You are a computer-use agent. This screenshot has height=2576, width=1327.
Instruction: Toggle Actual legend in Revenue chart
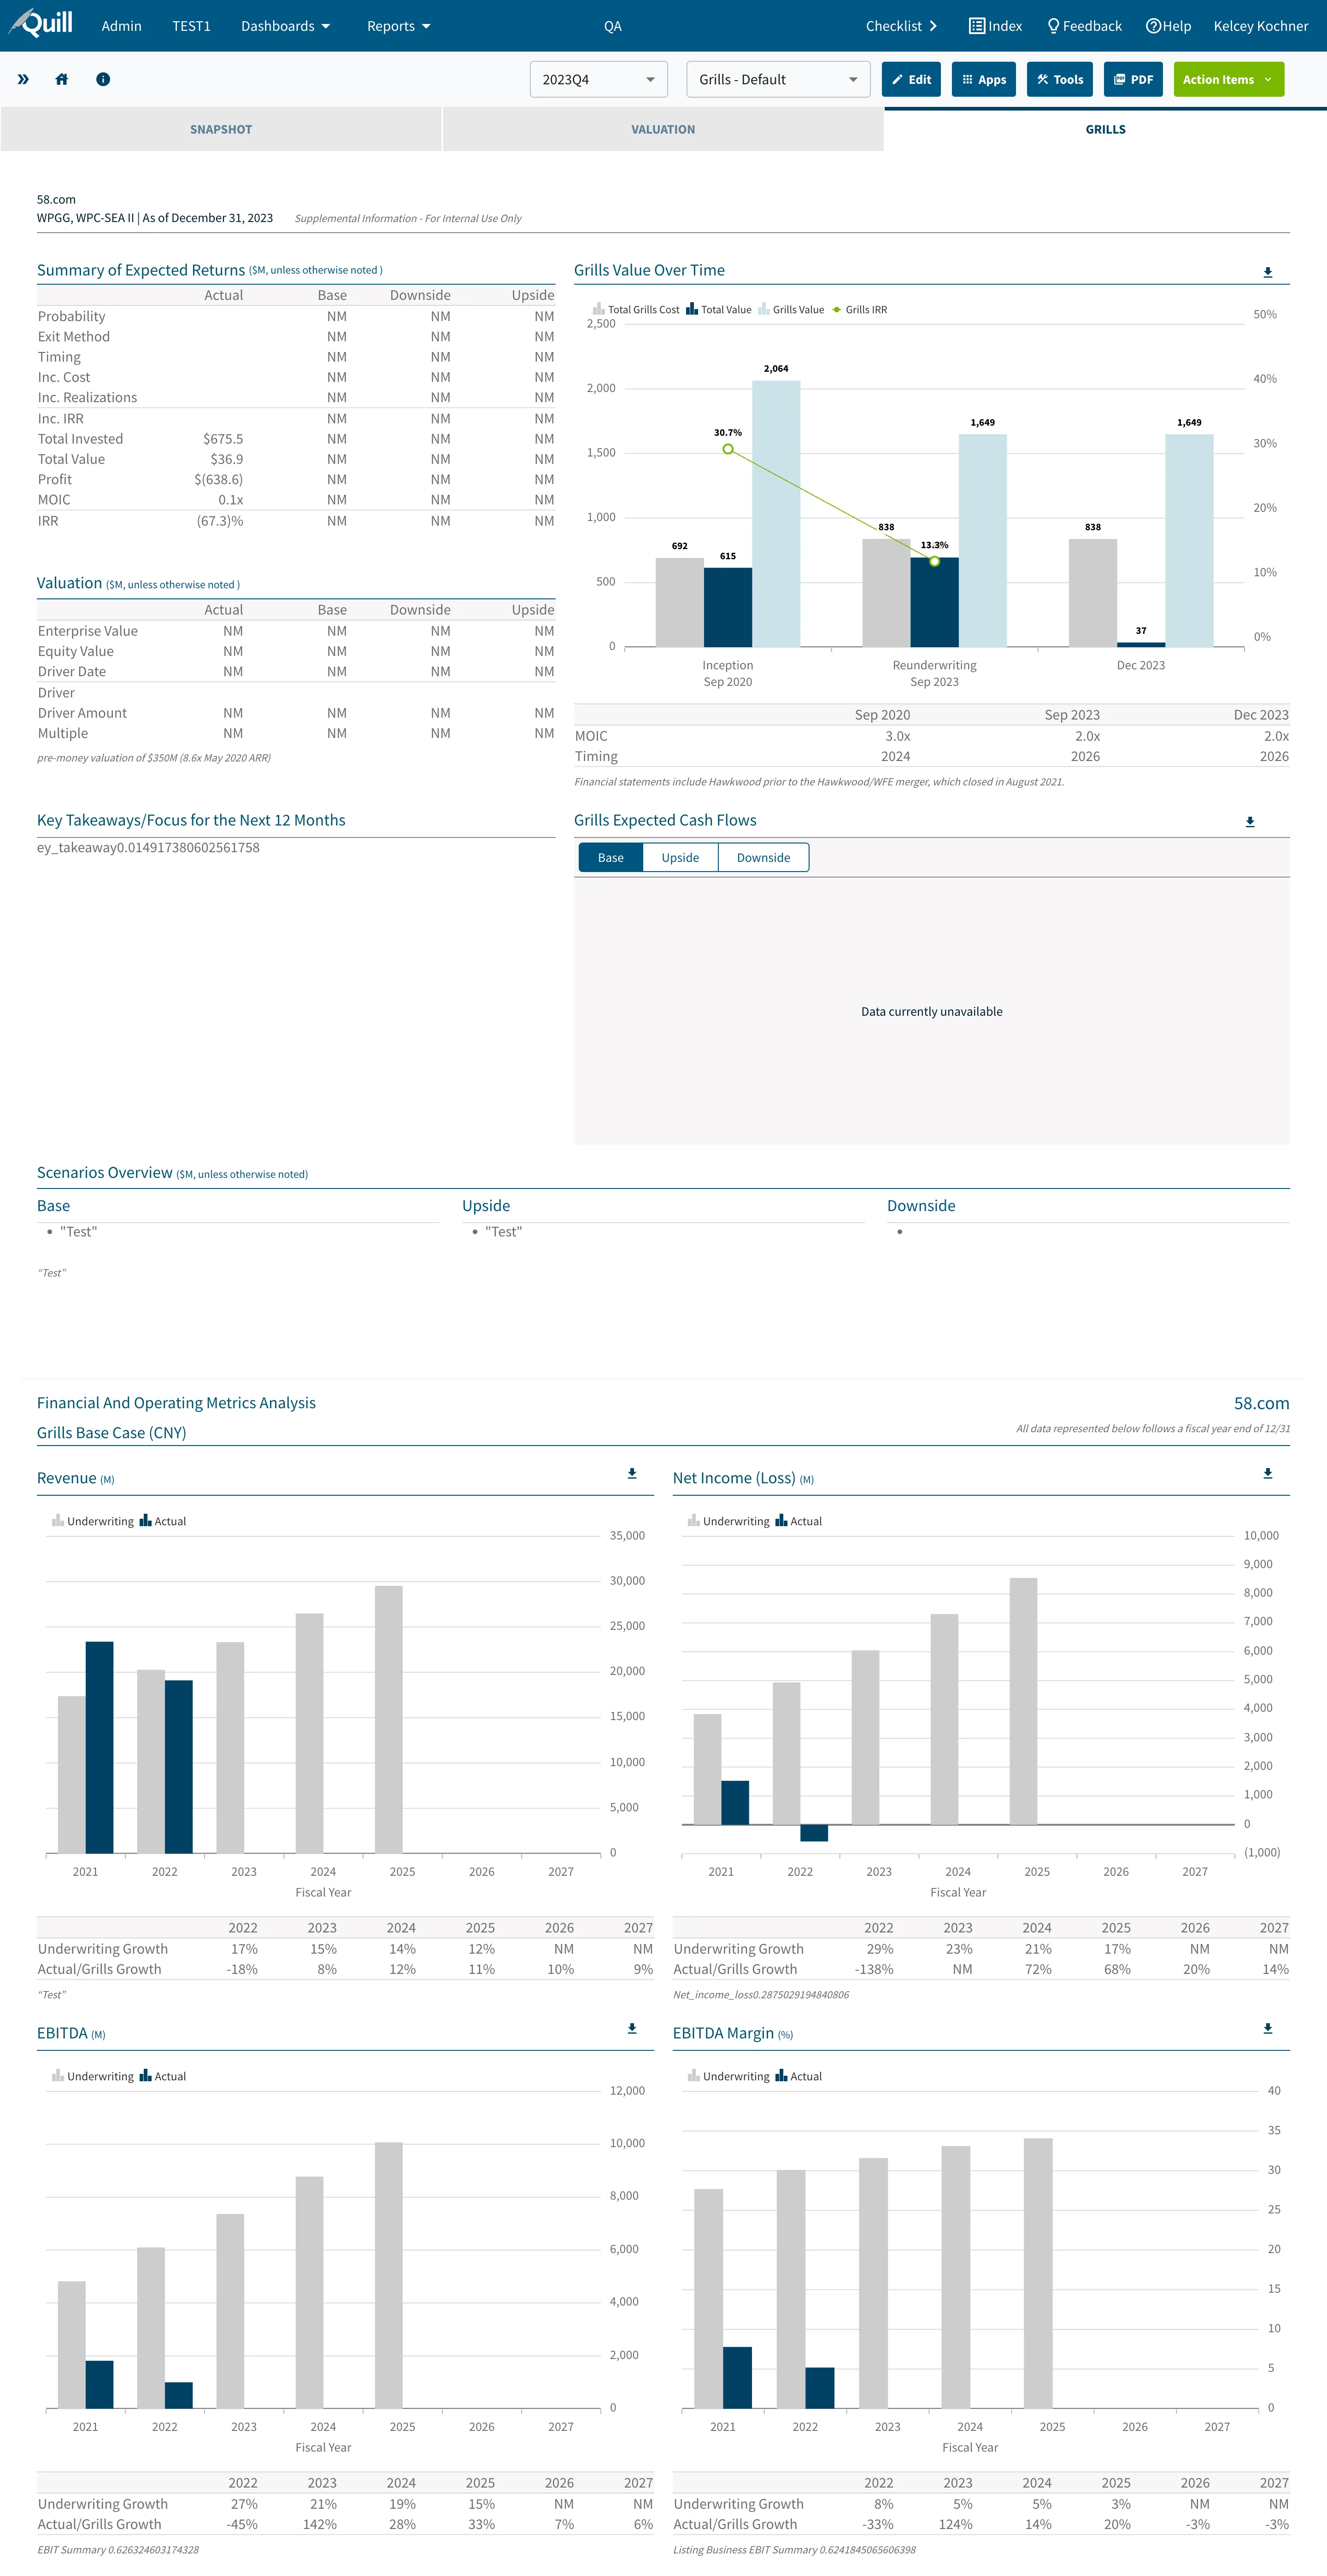[x=162, y=1521]
